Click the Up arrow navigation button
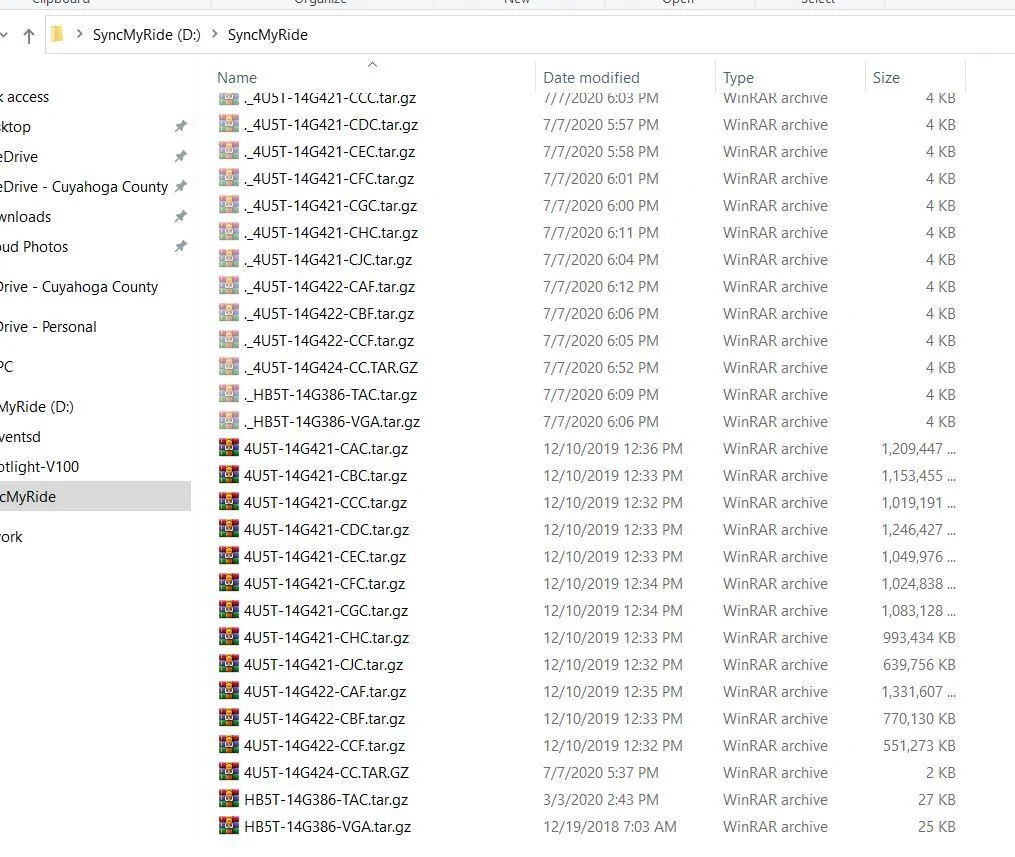 [x=28, y=36]
